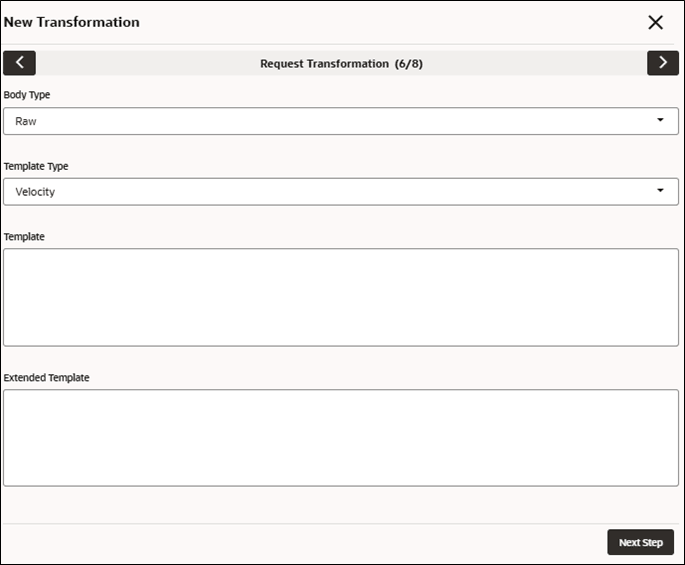Click the Next Step button

pyautogui.click(x=640, y=542)
